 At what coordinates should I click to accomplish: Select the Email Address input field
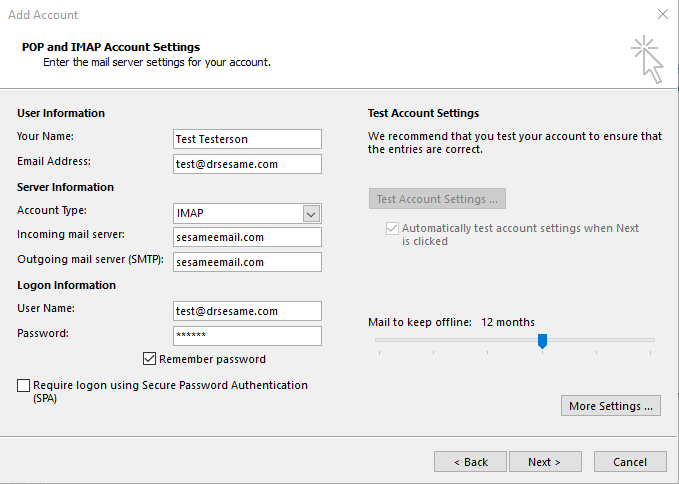point(247,164)
